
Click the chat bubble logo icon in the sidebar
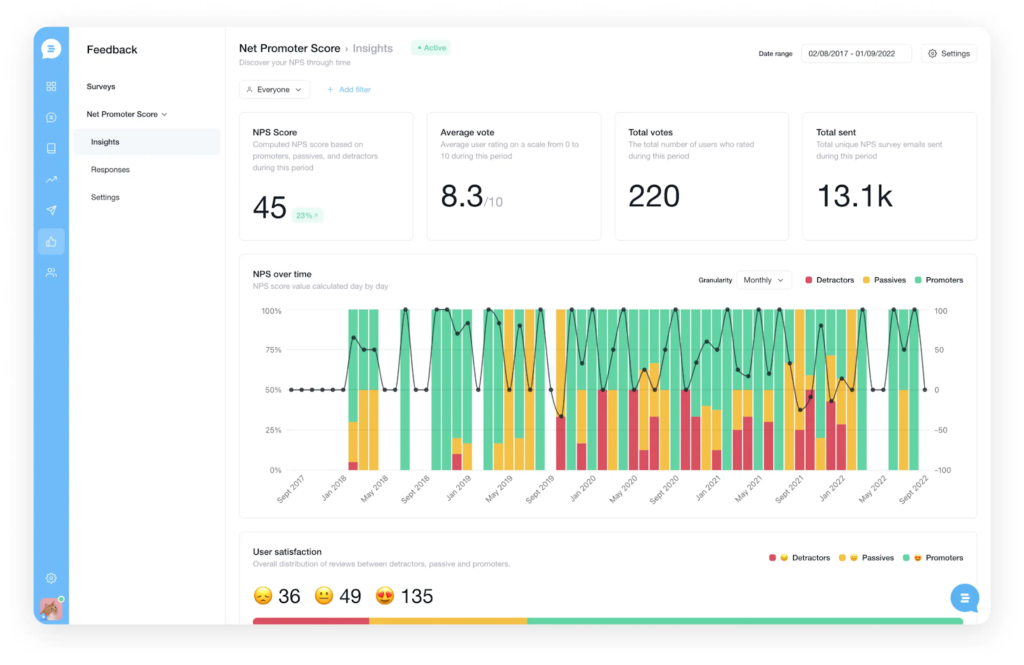point(51,49)
